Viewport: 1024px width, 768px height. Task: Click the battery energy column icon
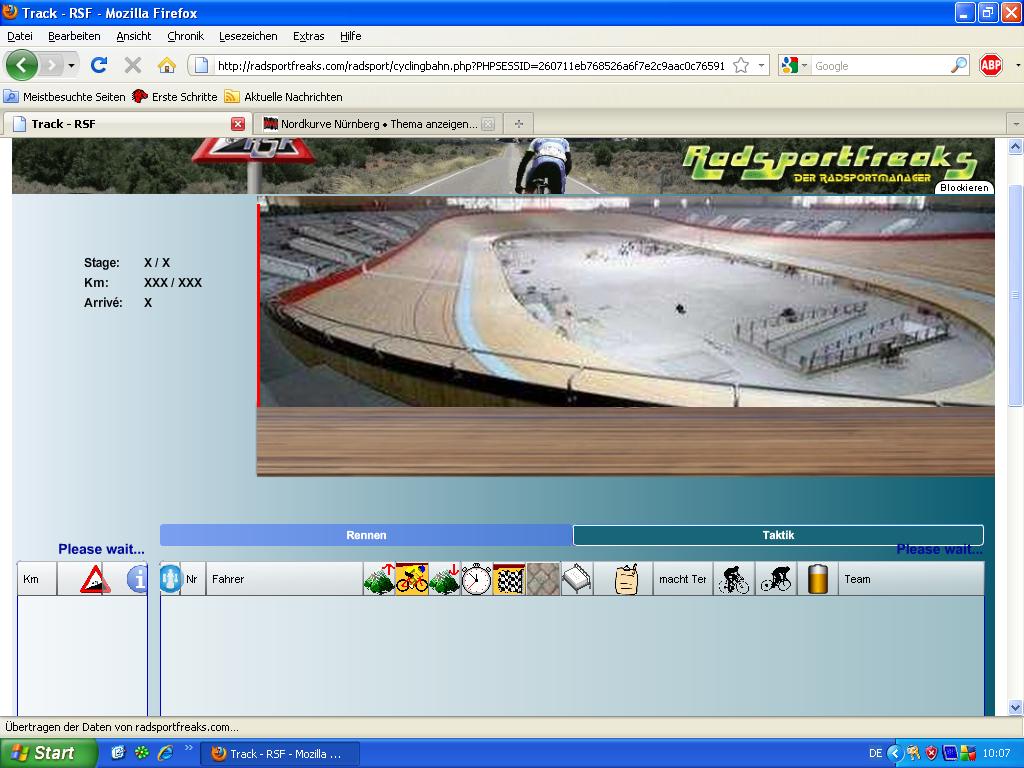[x=818, y=579]
